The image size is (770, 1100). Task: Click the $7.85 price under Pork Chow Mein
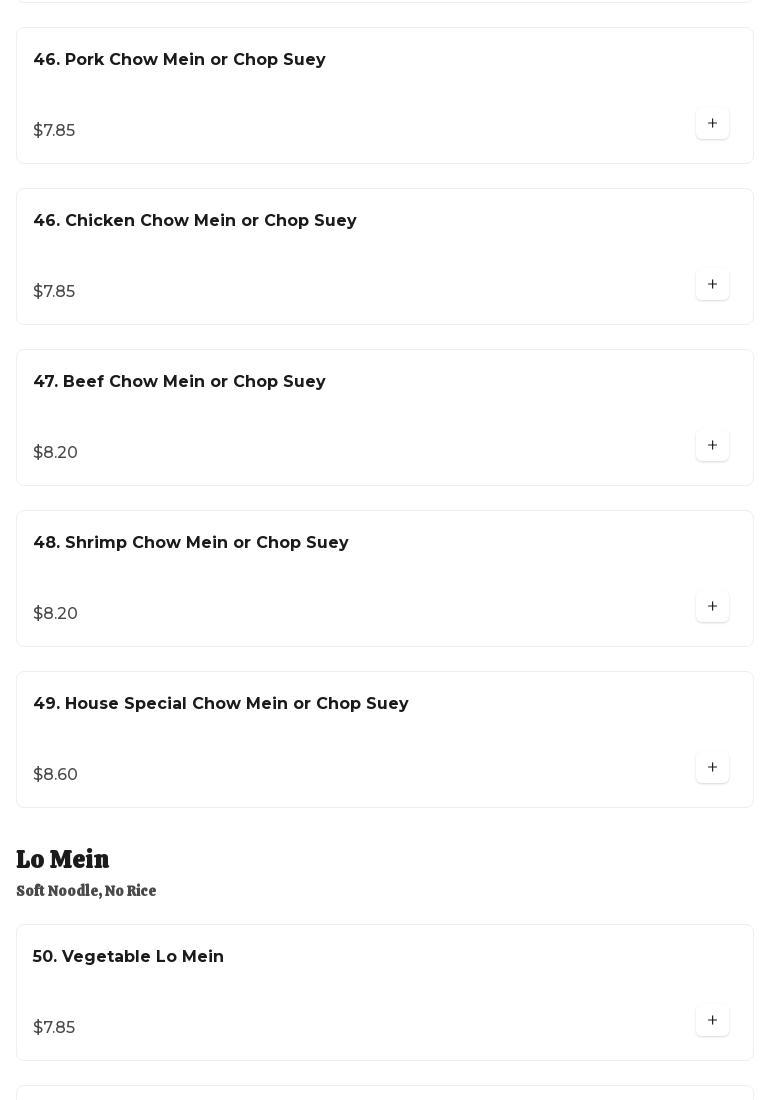(54, 131)
